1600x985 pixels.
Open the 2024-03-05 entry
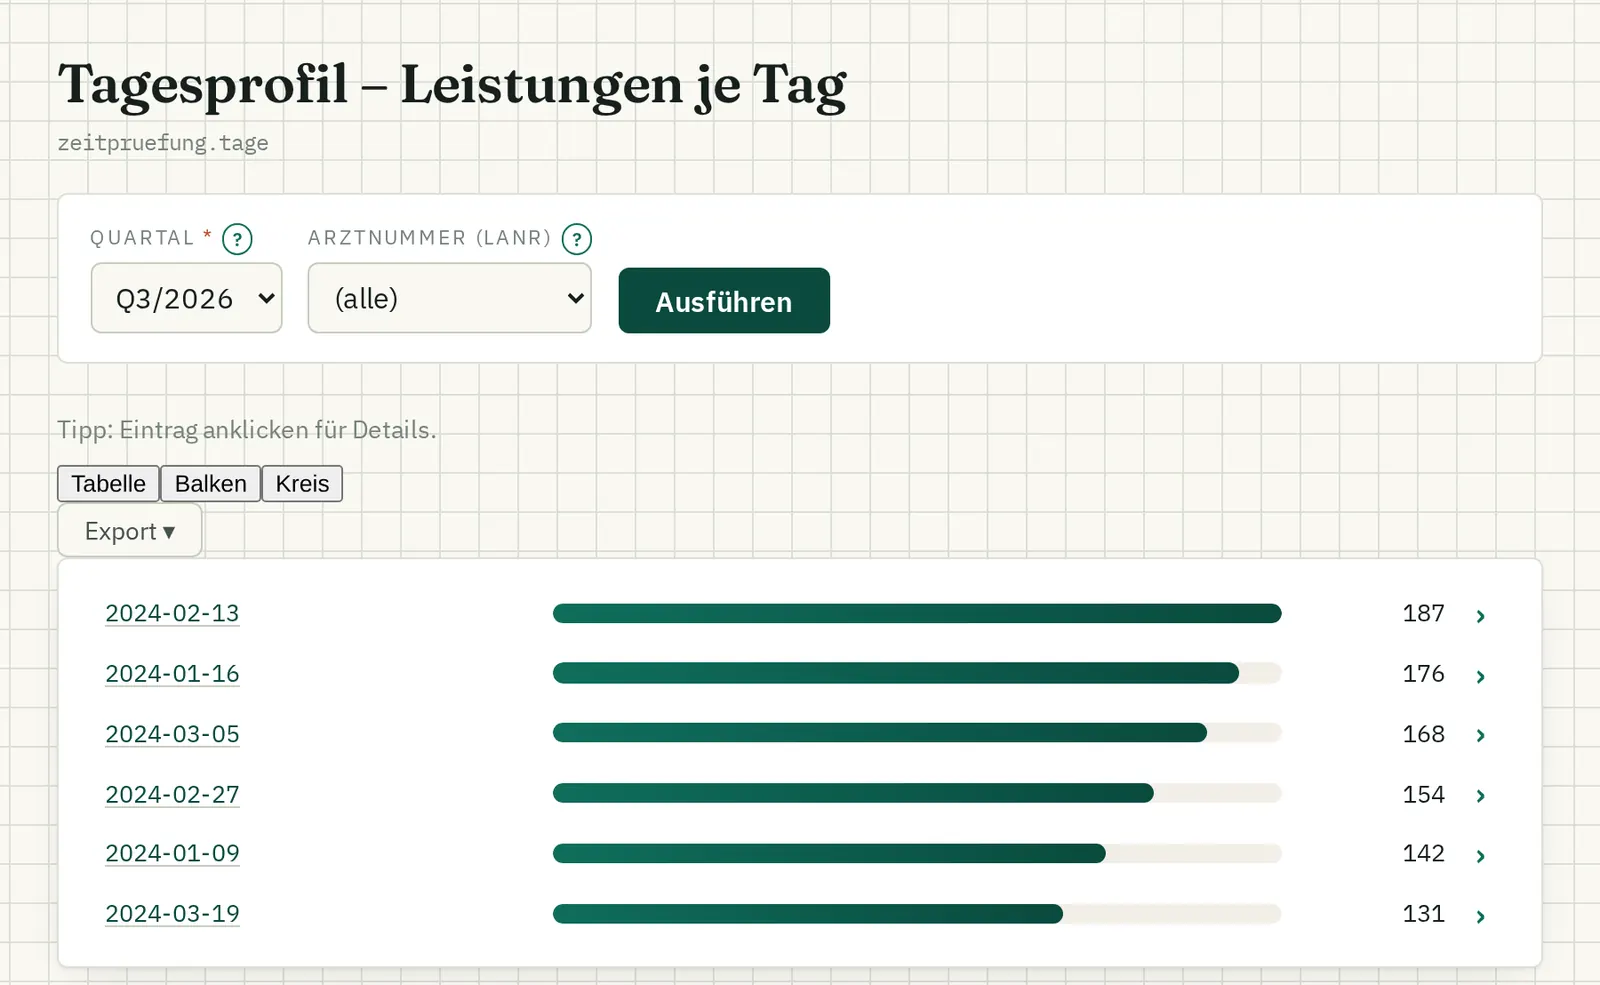(172, 734)
